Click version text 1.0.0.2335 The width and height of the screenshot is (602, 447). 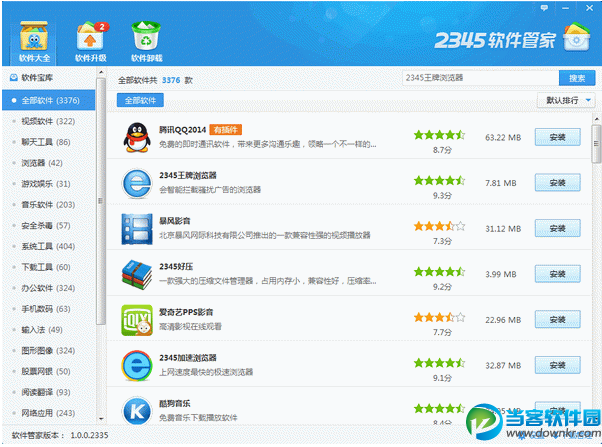[x=89, y=435]
